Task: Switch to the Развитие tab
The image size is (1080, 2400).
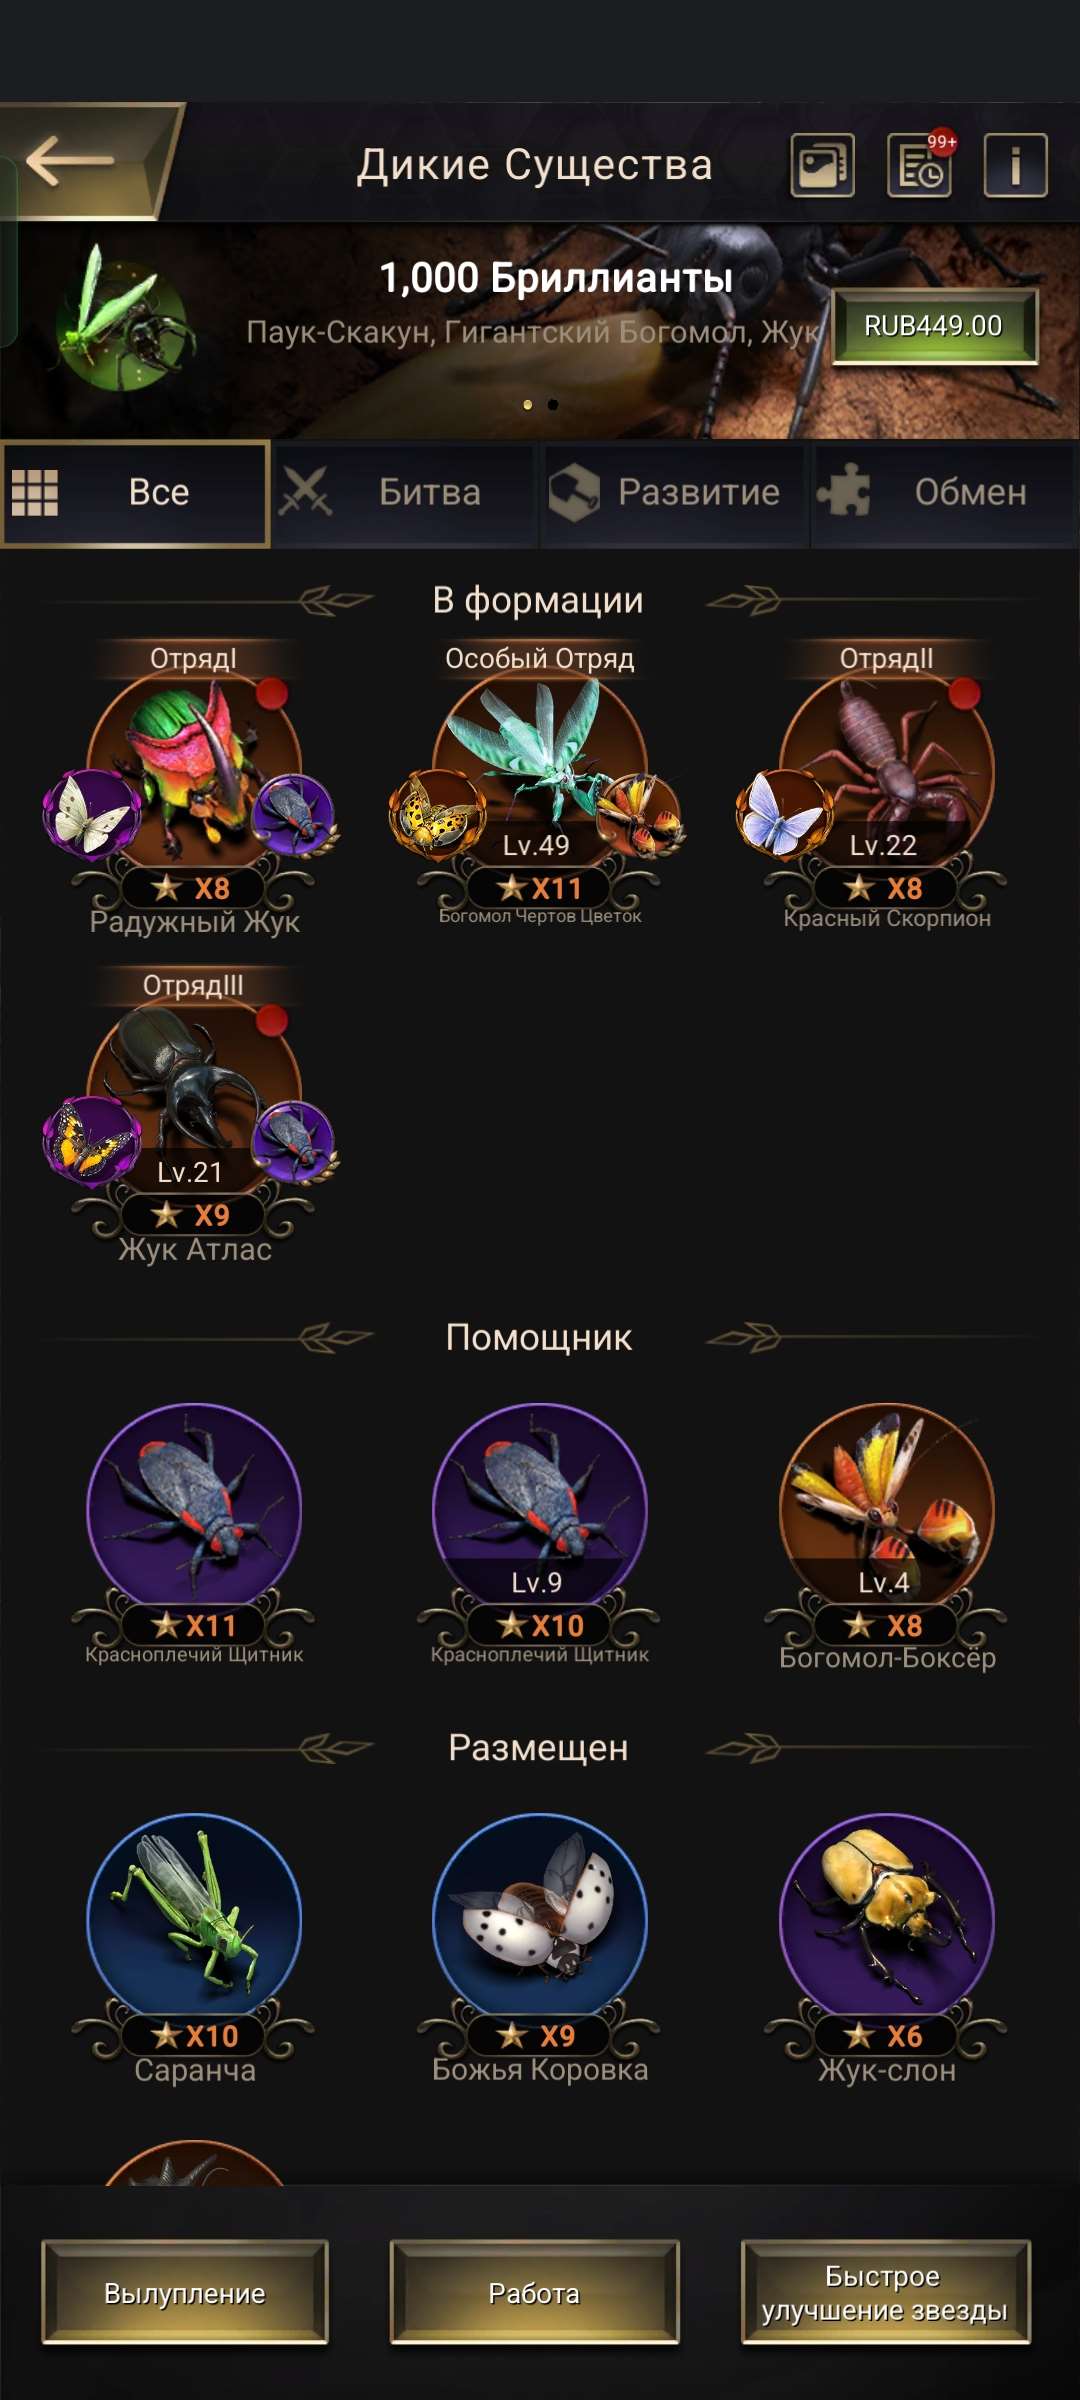Action: pos(674,493)
